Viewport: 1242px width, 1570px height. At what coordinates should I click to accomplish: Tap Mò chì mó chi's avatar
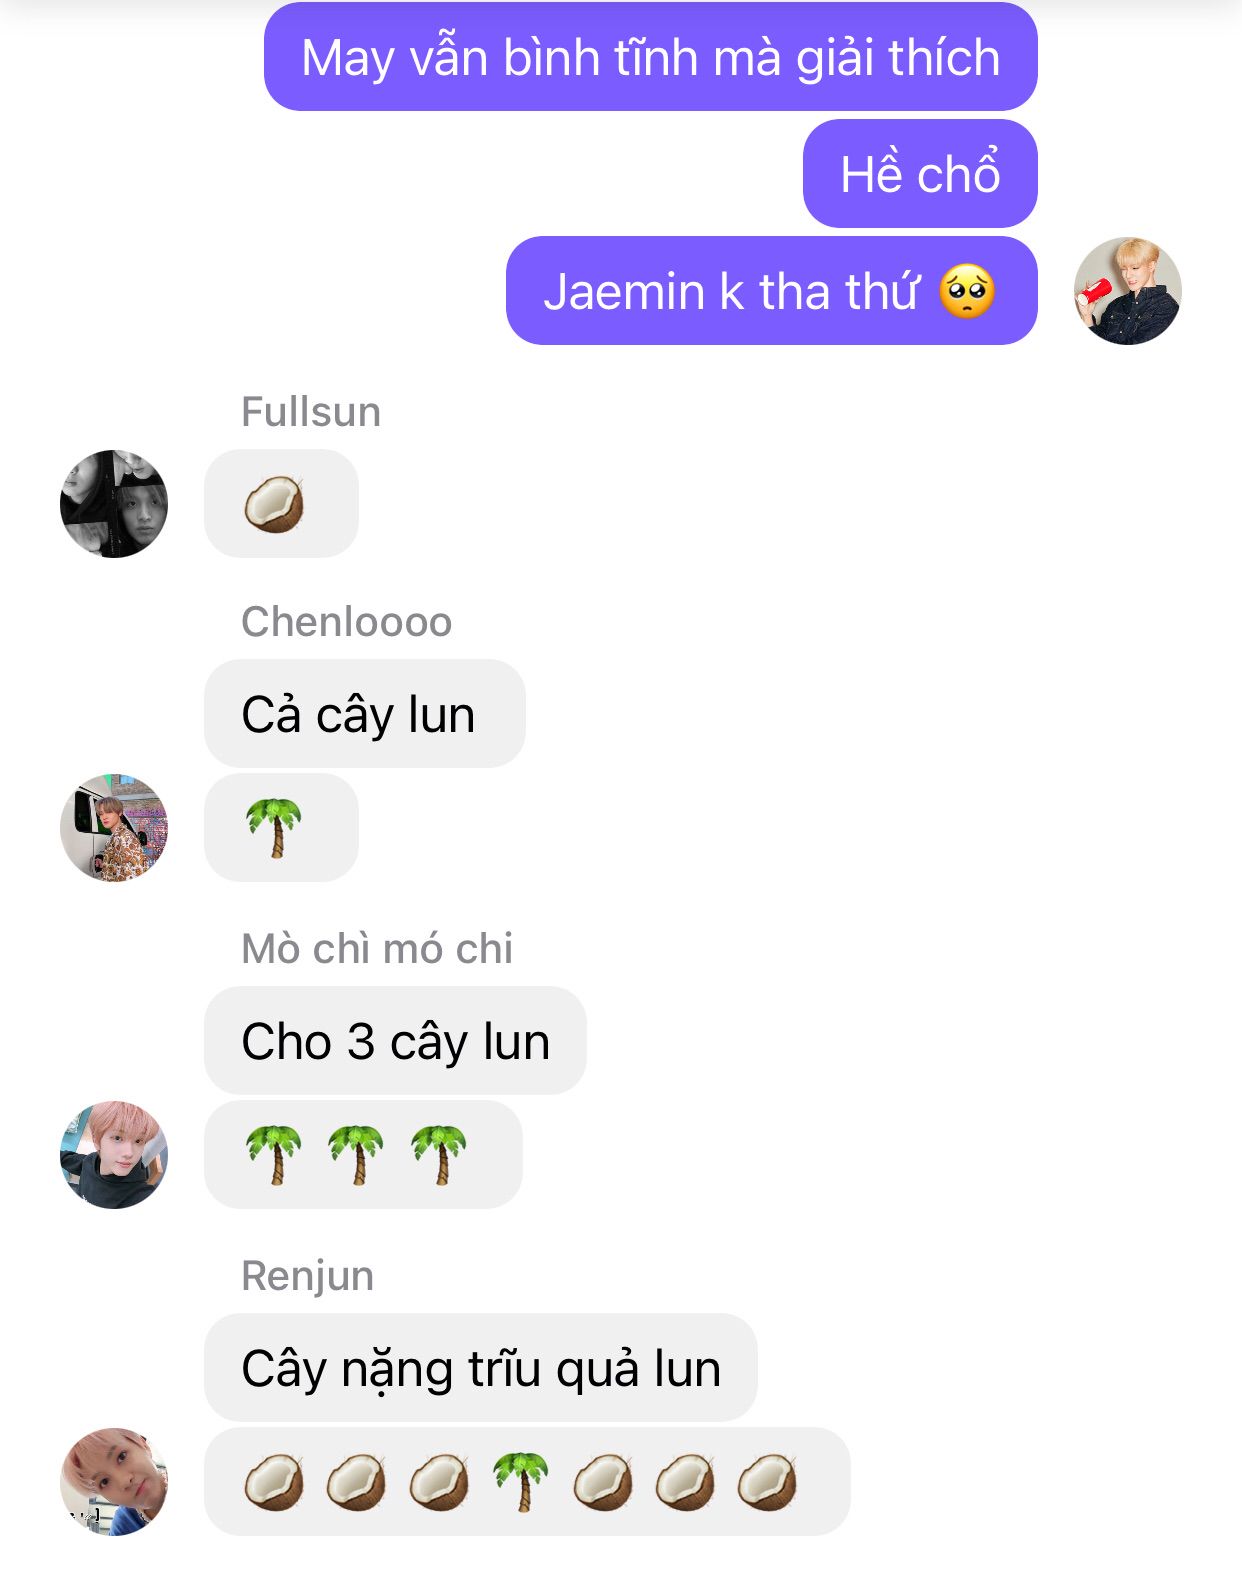click(x=114, y=1154)
